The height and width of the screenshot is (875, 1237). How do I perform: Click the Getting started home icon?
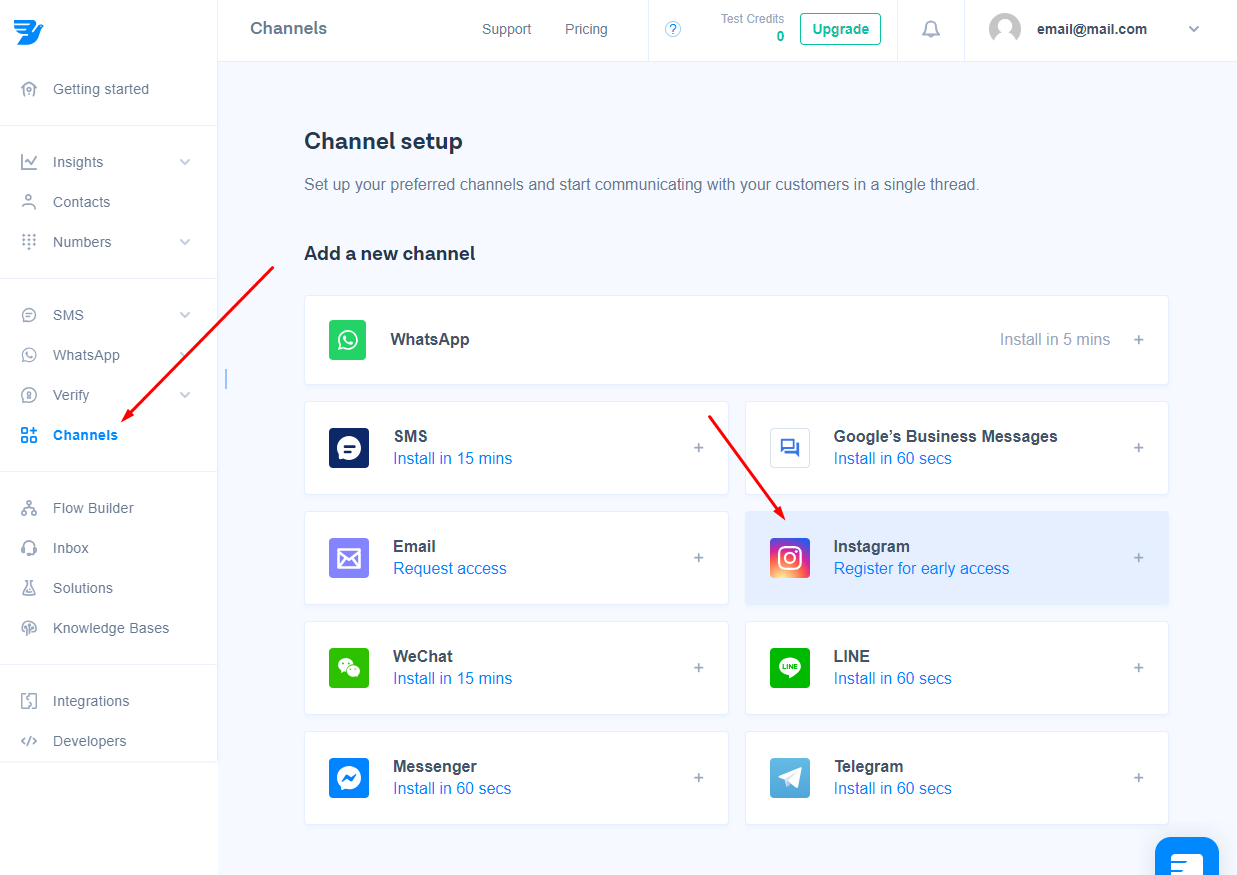[x=29, y=89]
